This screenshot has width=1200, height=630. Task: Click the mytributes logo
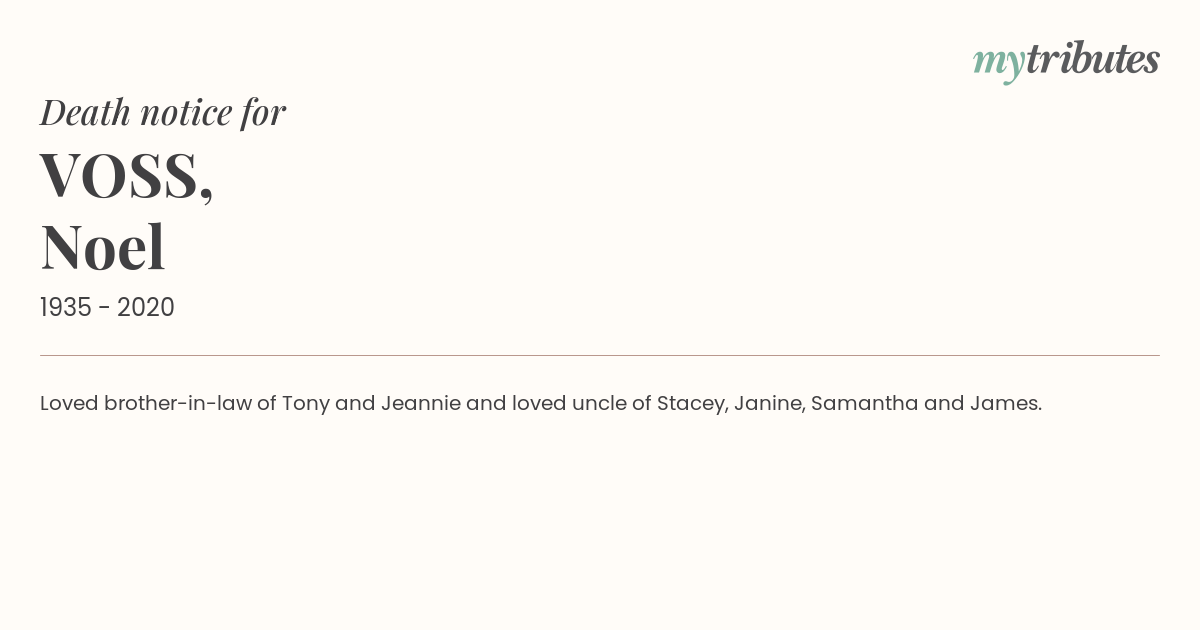pos(1066,61)
